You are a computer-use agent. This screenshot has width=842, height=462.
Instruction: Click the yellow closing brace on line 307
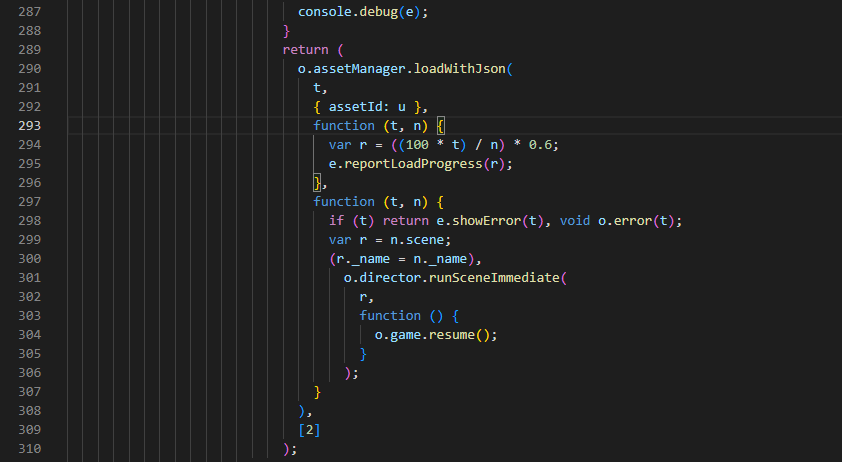click(317, 392)
